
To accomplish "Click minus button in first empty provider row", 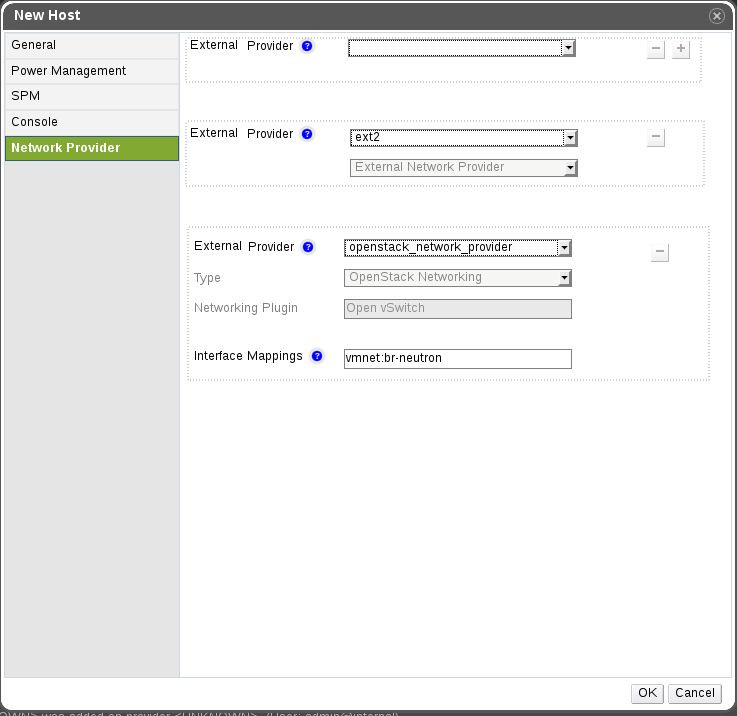I will 656,50.
